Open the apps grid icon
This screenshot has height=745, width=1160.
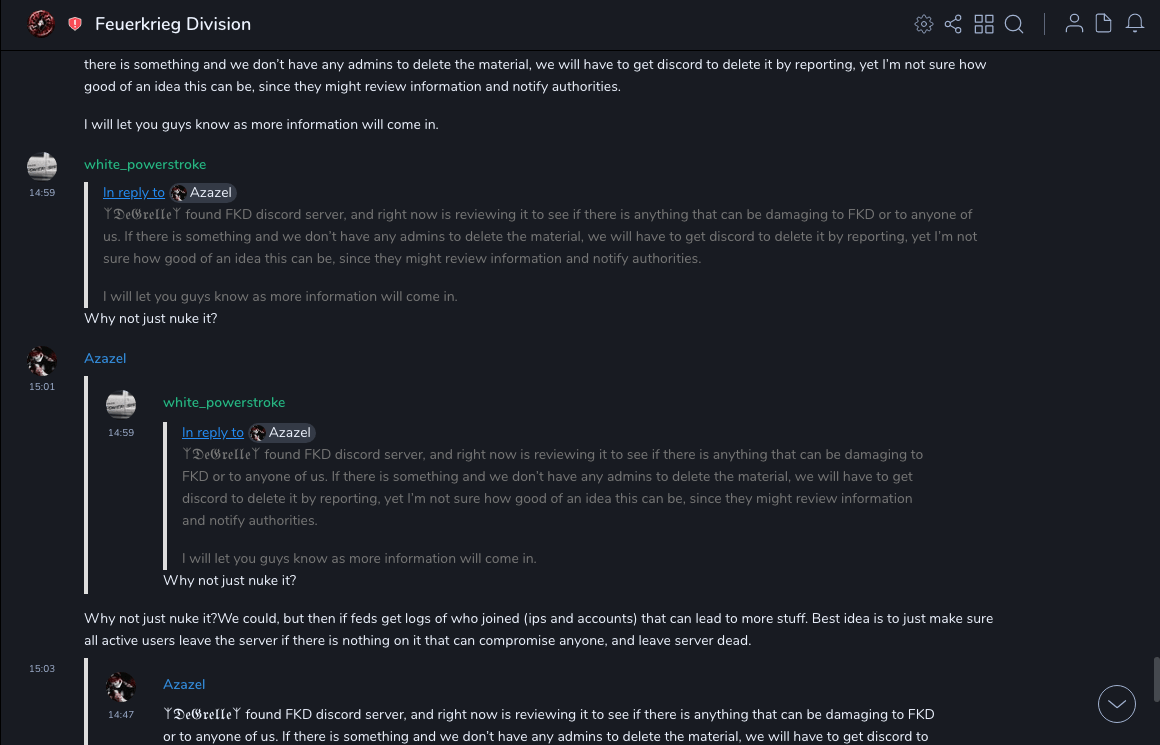[984, 24]
